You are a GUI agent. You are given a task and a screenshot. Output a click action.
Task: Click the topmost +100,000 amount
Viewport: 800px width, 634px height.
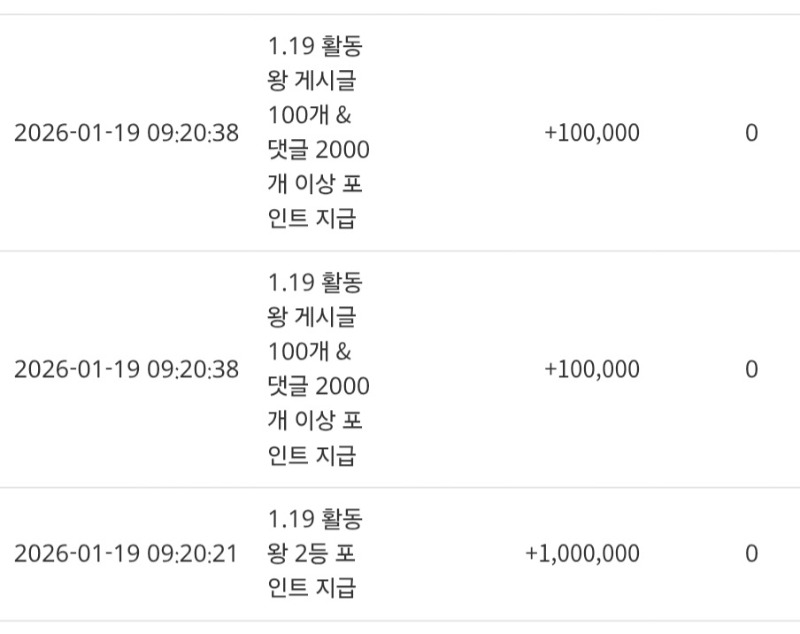tap(592, 133)
